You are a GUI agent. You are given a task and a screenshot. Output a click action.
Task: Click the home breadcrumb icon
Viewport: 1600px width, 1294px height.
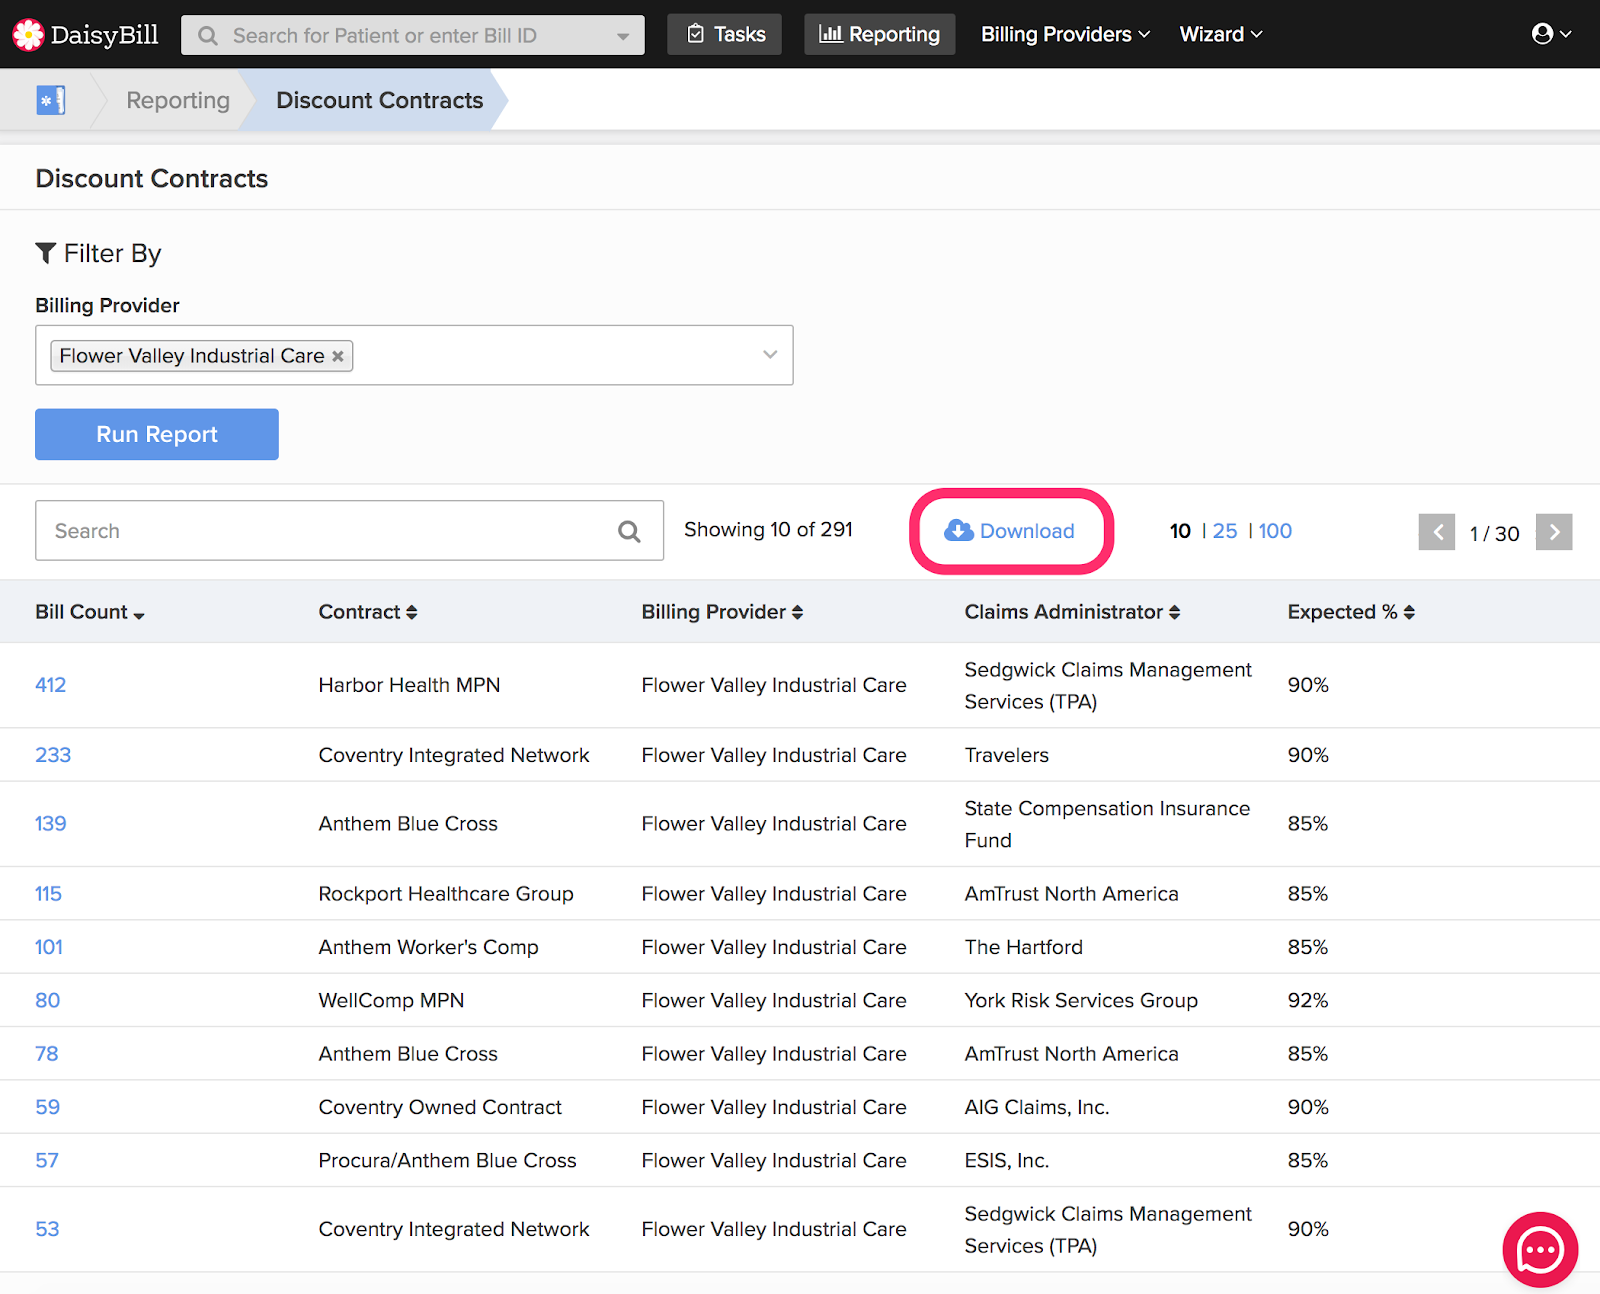click(50, 100)
